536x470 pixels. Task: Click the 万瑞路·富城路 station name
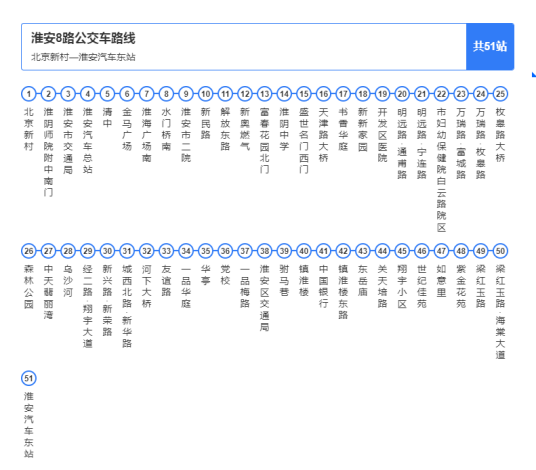click(461, 144)
